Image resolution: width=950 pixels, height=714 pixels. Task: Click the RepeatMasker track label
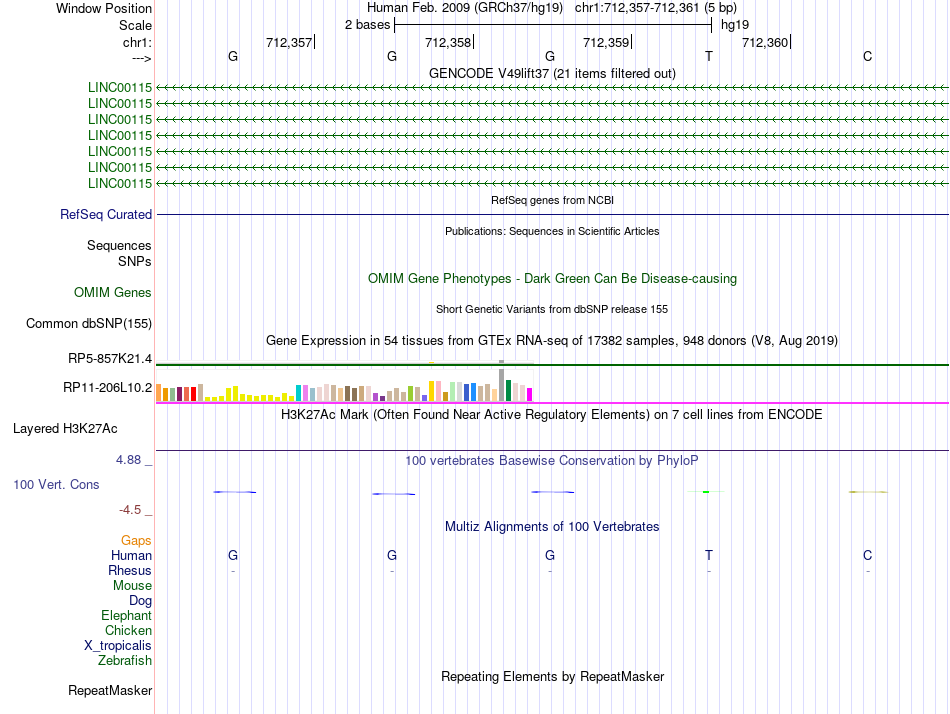coord(110,691)
